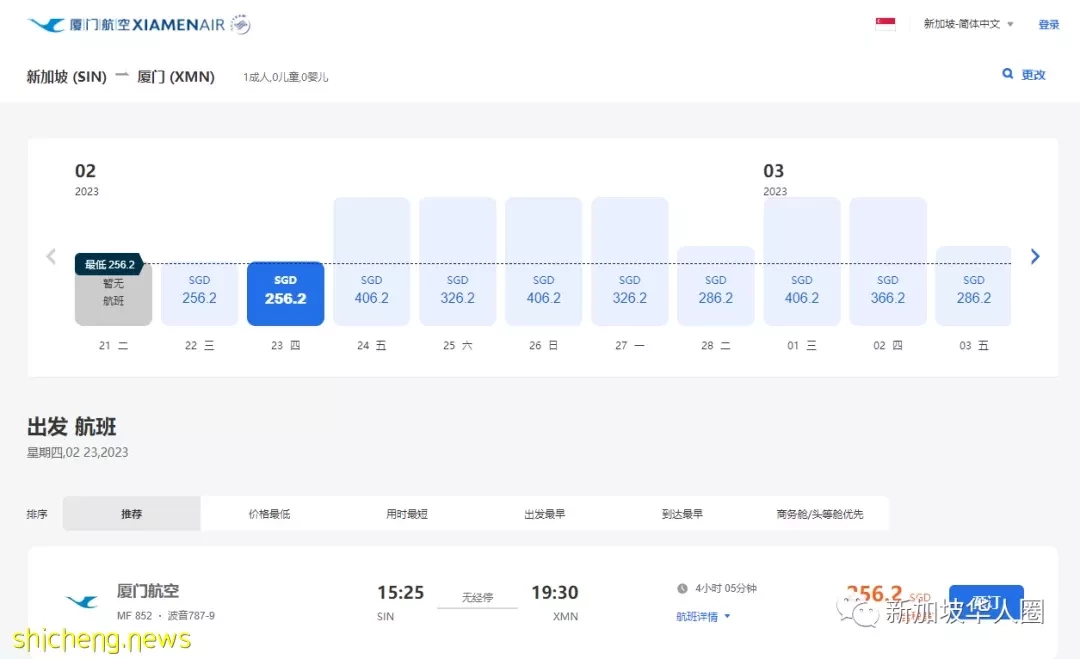The image size is (1080, 659).
Task: Click the 更改 search modify button
Action: (1032, 74)
